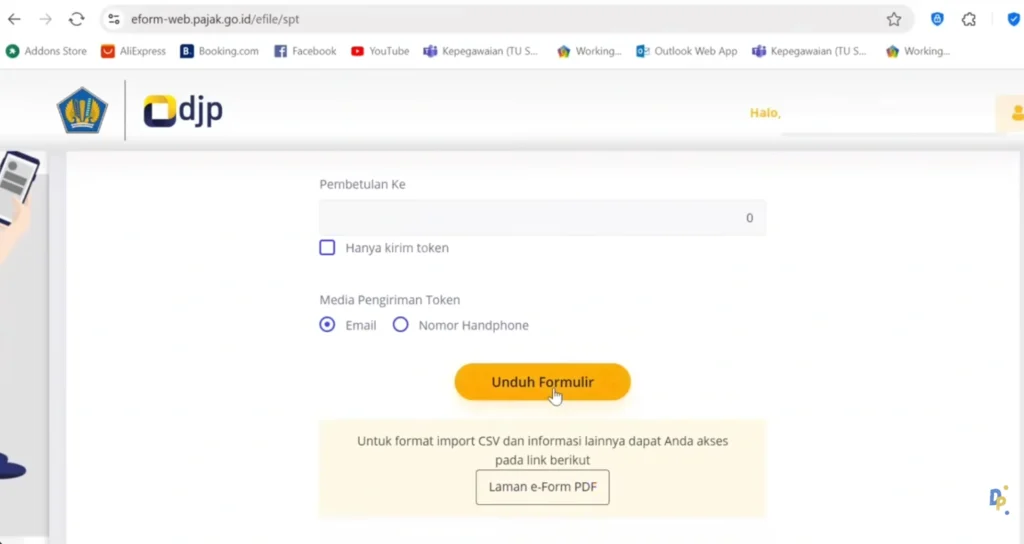Screen dimensions: 1024x544
Task: Bookmark this page with the star icon
Action: click(x=893, y=19)
